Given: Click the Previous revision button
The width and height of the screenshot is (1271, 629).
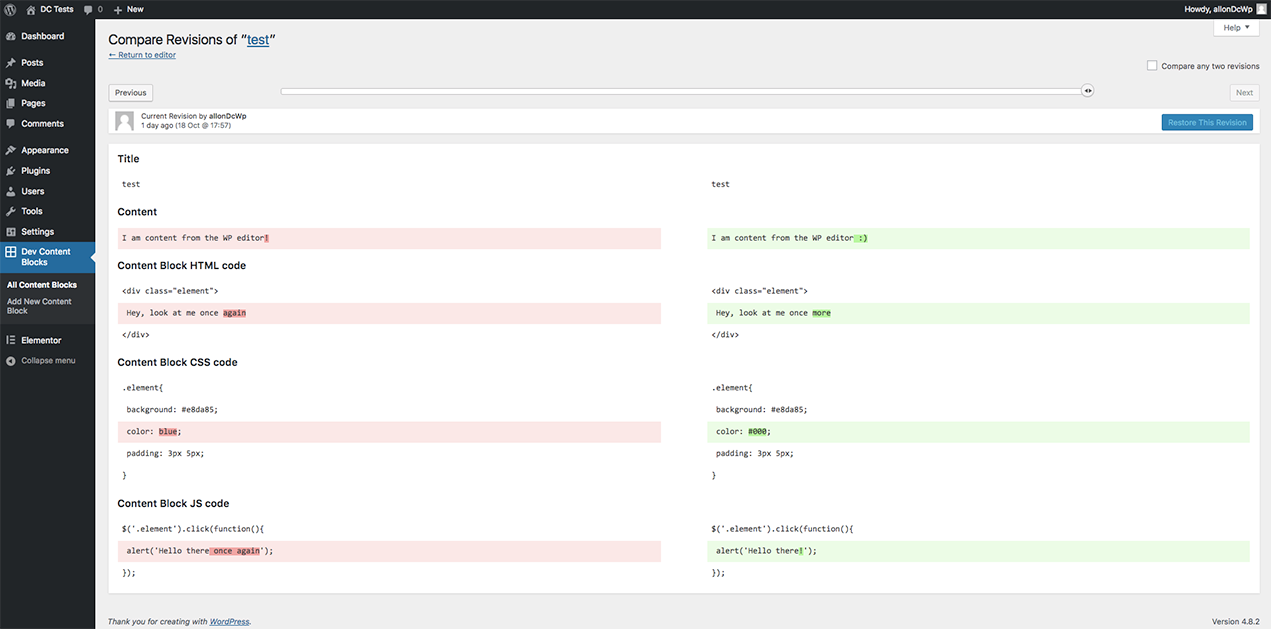Looking at the screenshot, I should [131, 93].
